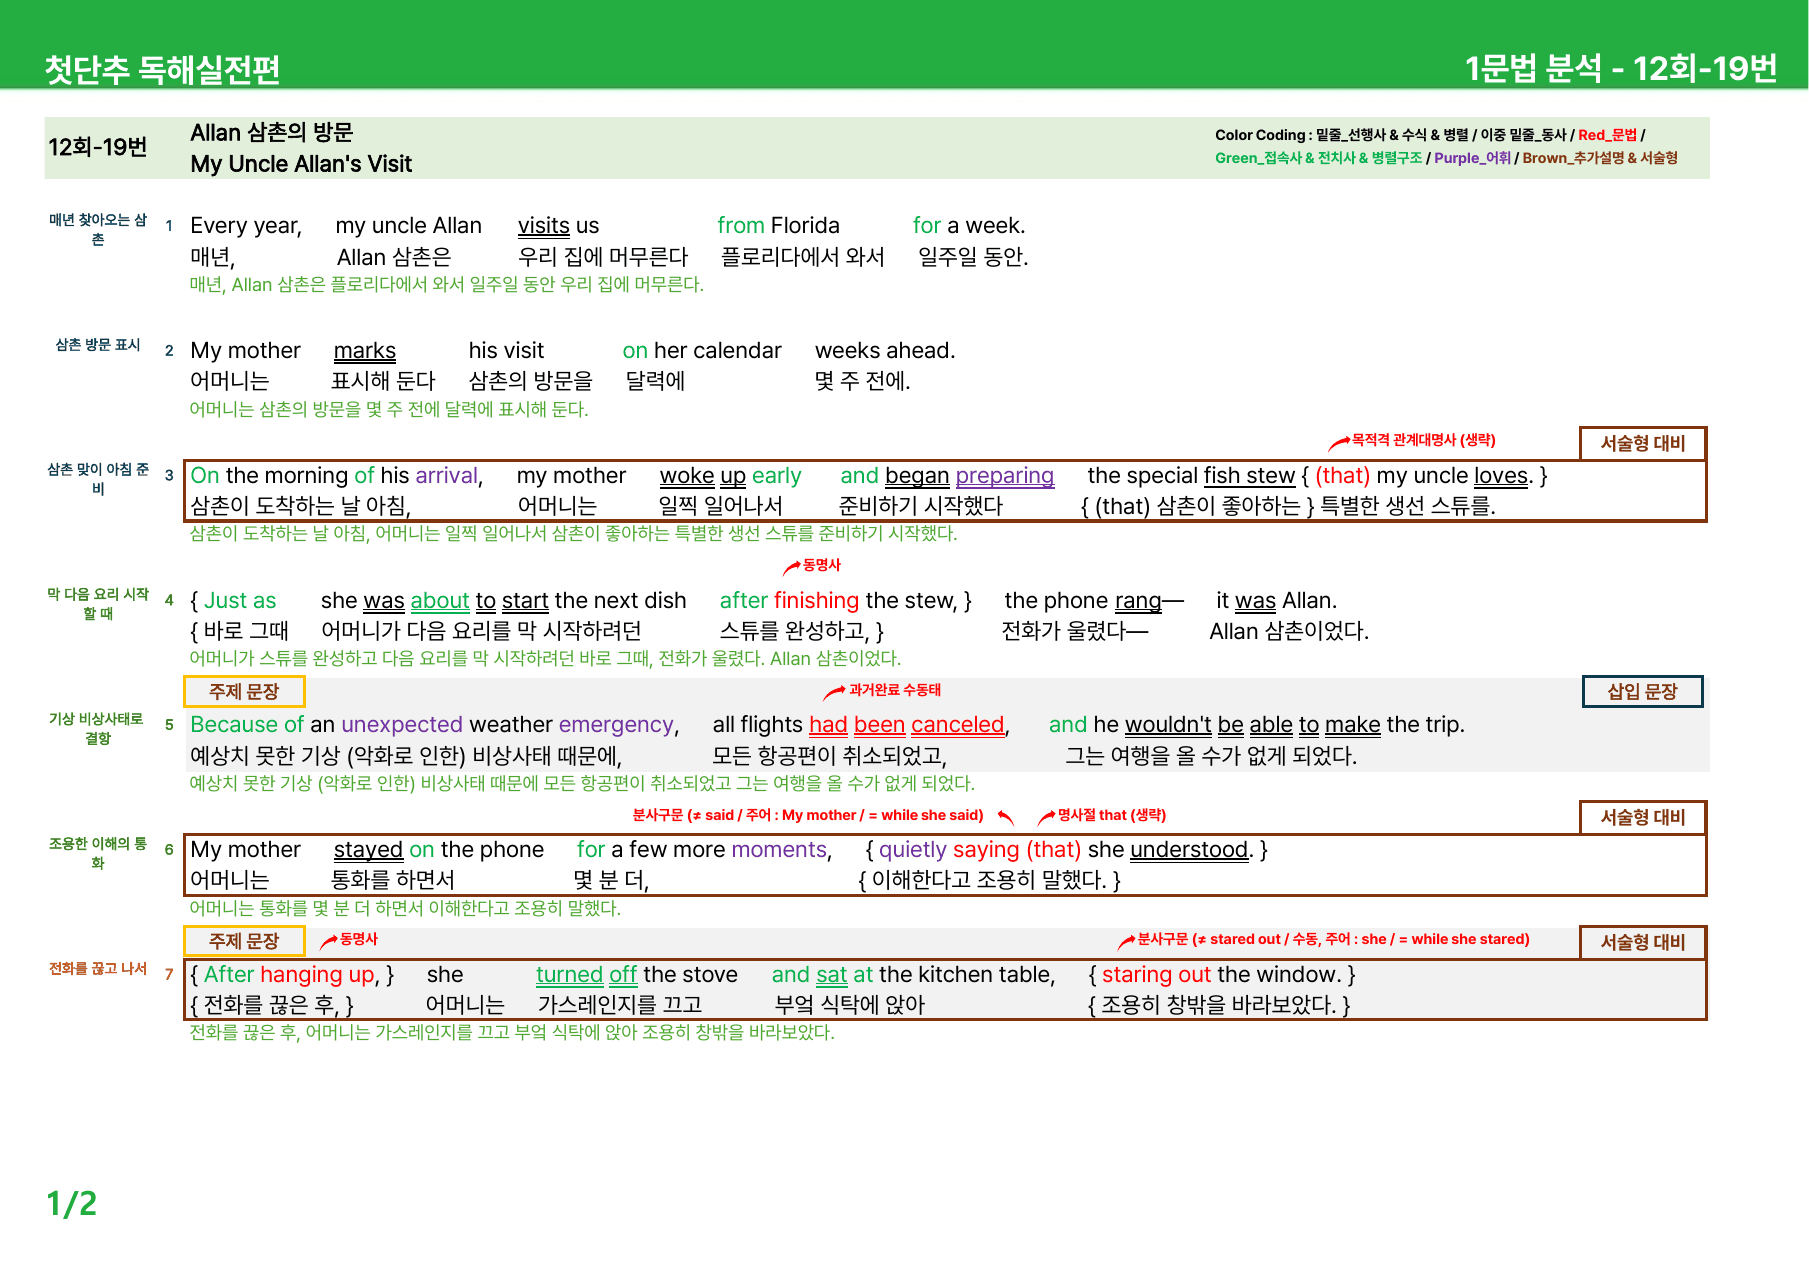Screen dimensions: 1809x1279
Task: Click the purple word 'arrival' in sentence 3
Action: click(x=447, y=475)
